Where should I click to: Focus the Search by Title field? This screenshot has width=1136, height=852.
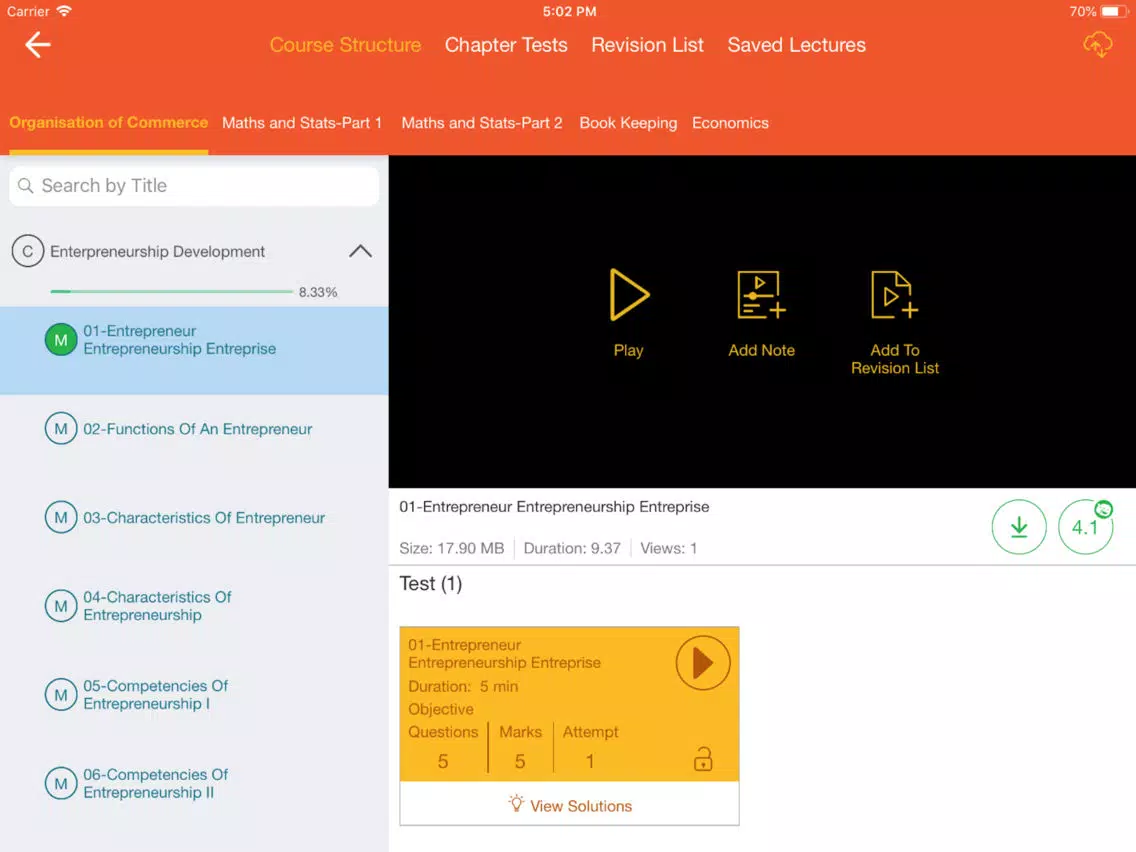click(x=194, y=186)
